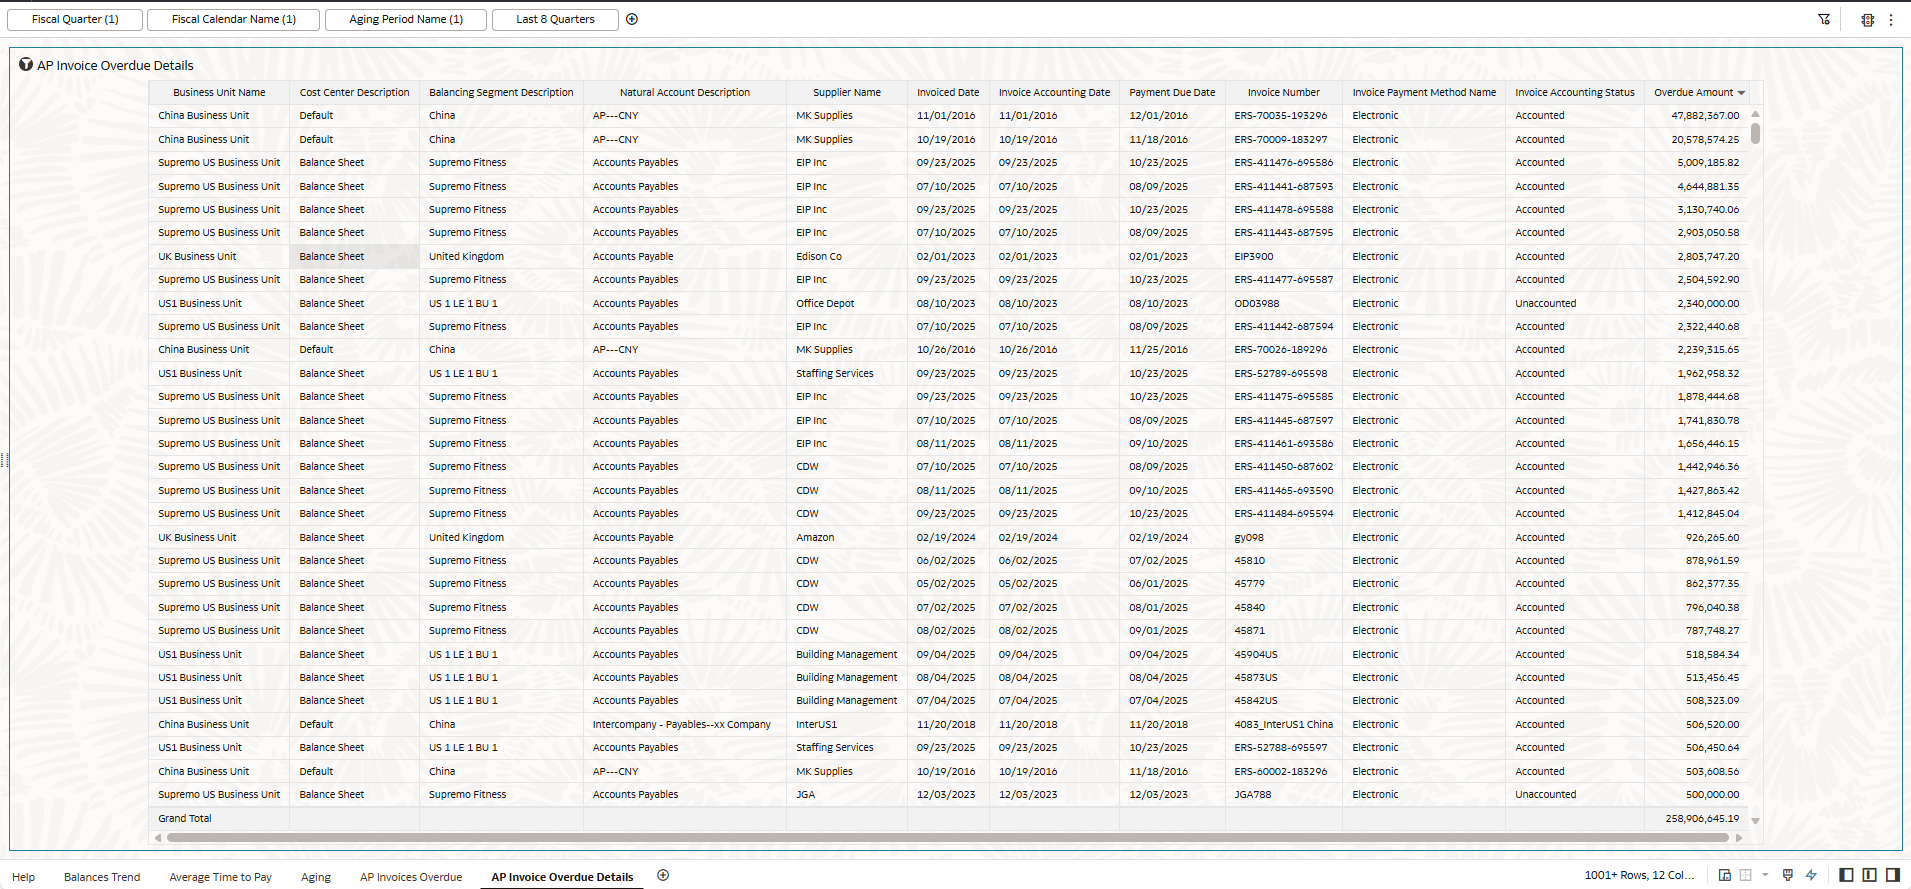Screen dimensions: 1911x889
Task: Click the canvas layout icon in status bar
Action: tap(1725, 875)
